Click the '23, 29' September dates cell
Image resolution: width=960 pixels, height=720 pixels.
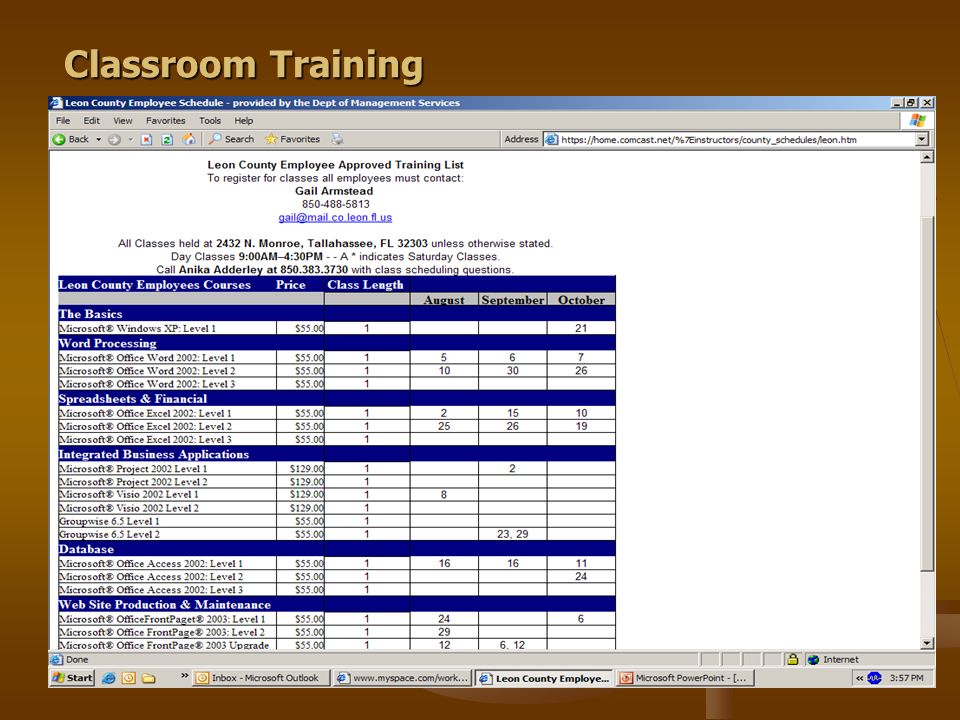512,534
